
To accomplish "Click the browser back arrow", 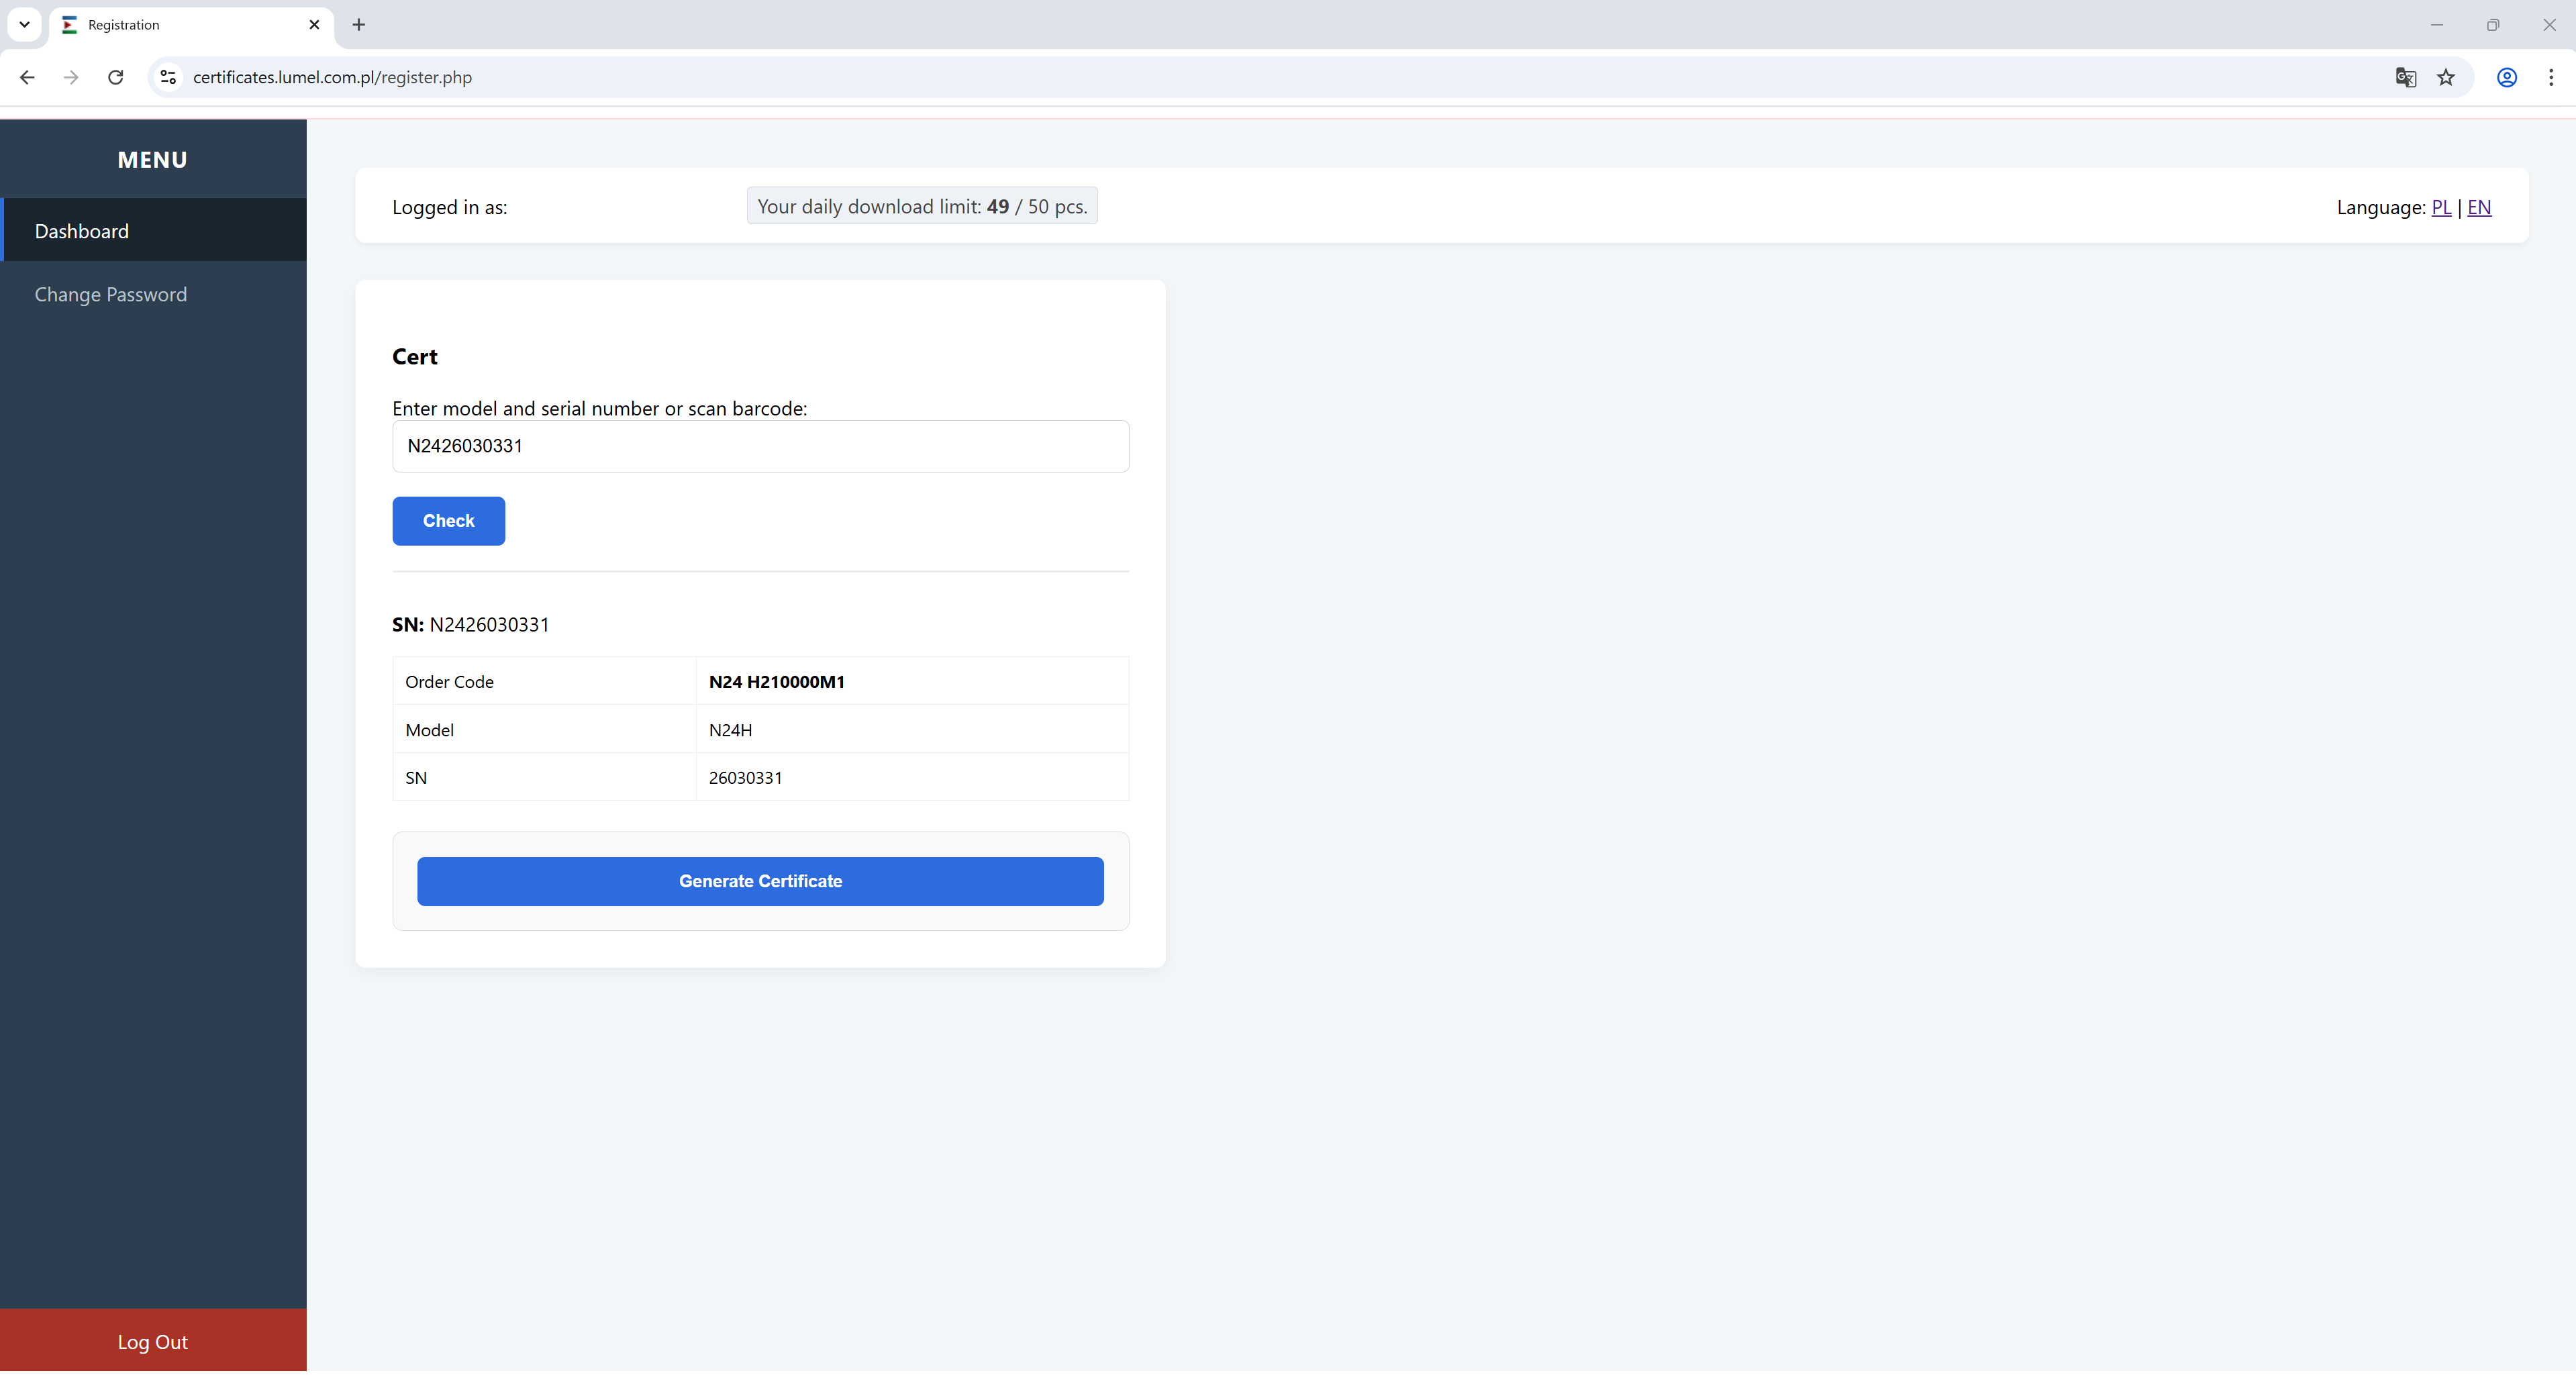I will (x=27, y=77).
